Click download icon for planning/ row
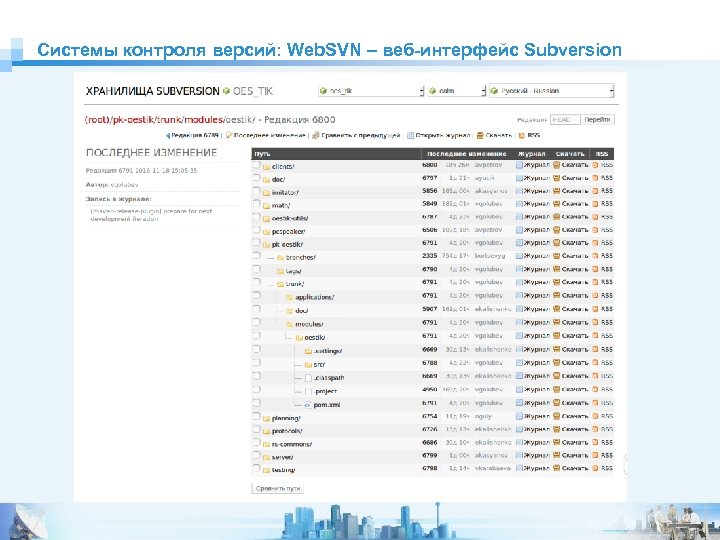This screenshot has height=540, width=720. tap(557, 416)
